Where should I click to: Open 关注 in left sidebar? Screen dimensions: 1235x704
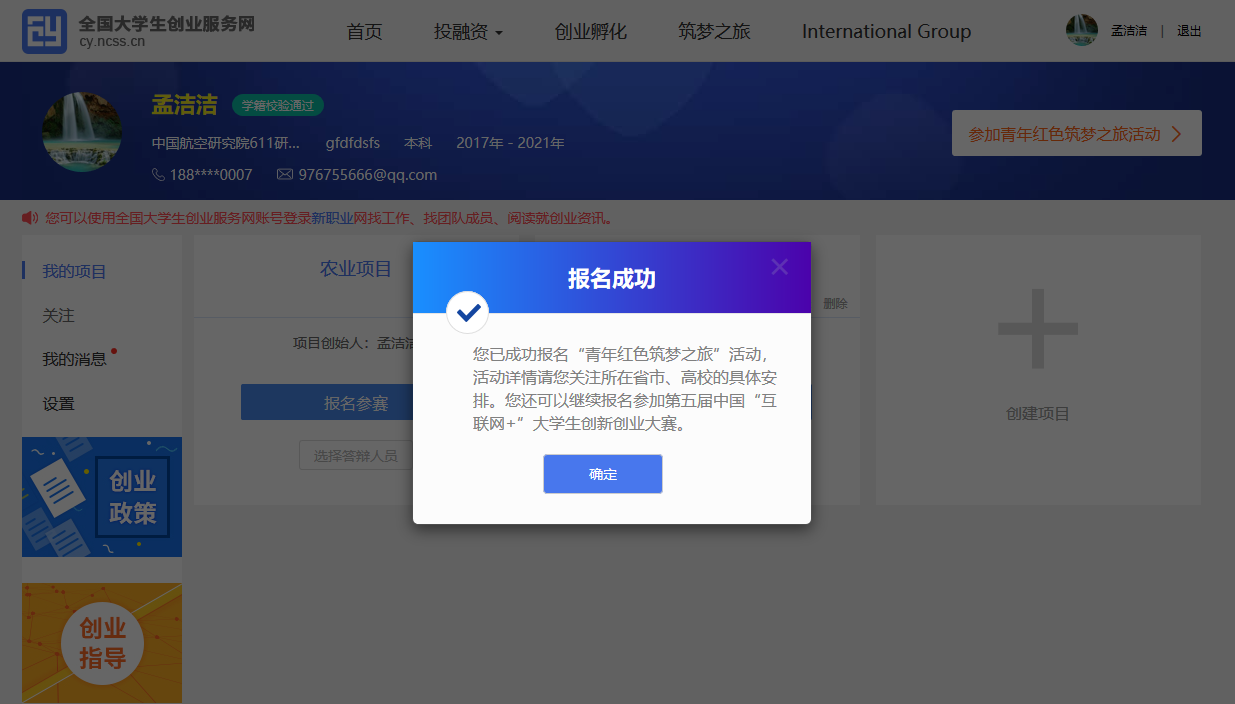pos(58,315)
